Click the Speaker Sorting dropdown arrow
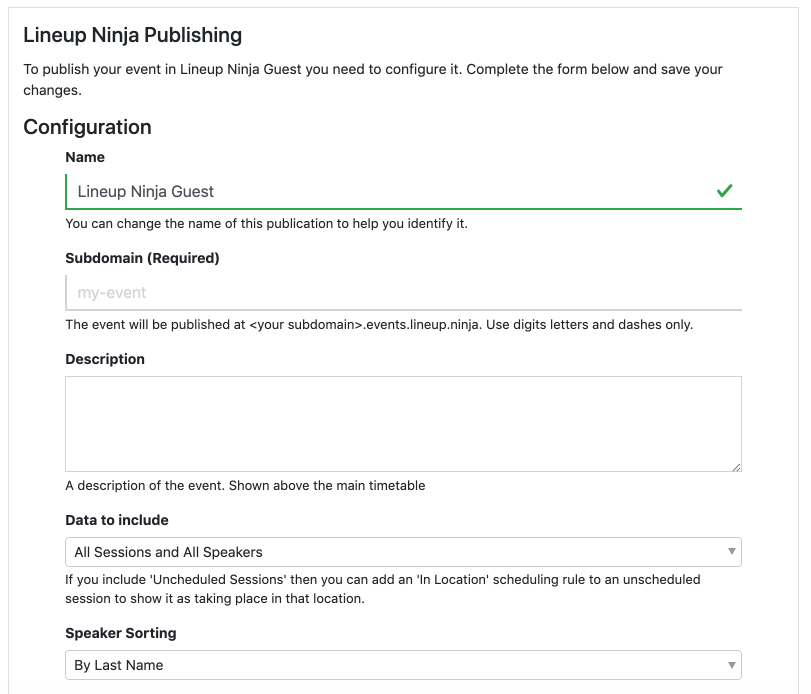The image size is (811, 694). [731, 665]
